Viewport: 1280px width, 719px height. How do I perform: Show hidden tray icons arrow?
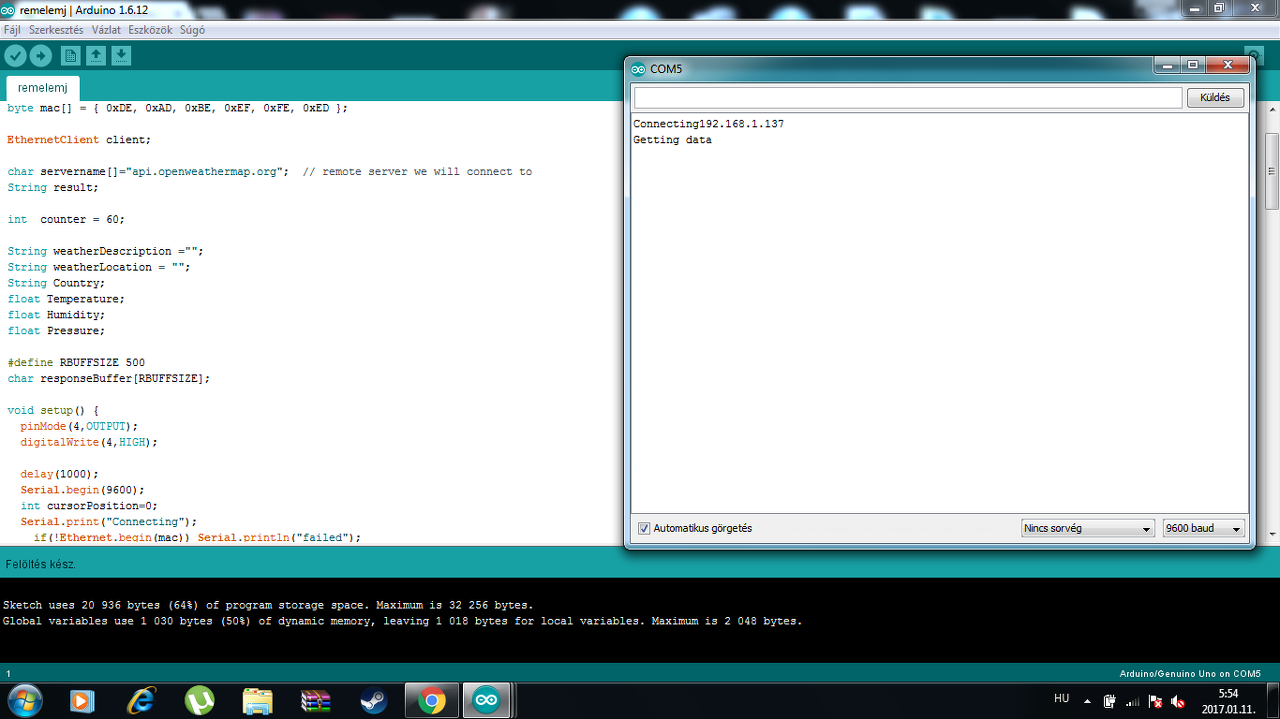tap(1087, 701)
